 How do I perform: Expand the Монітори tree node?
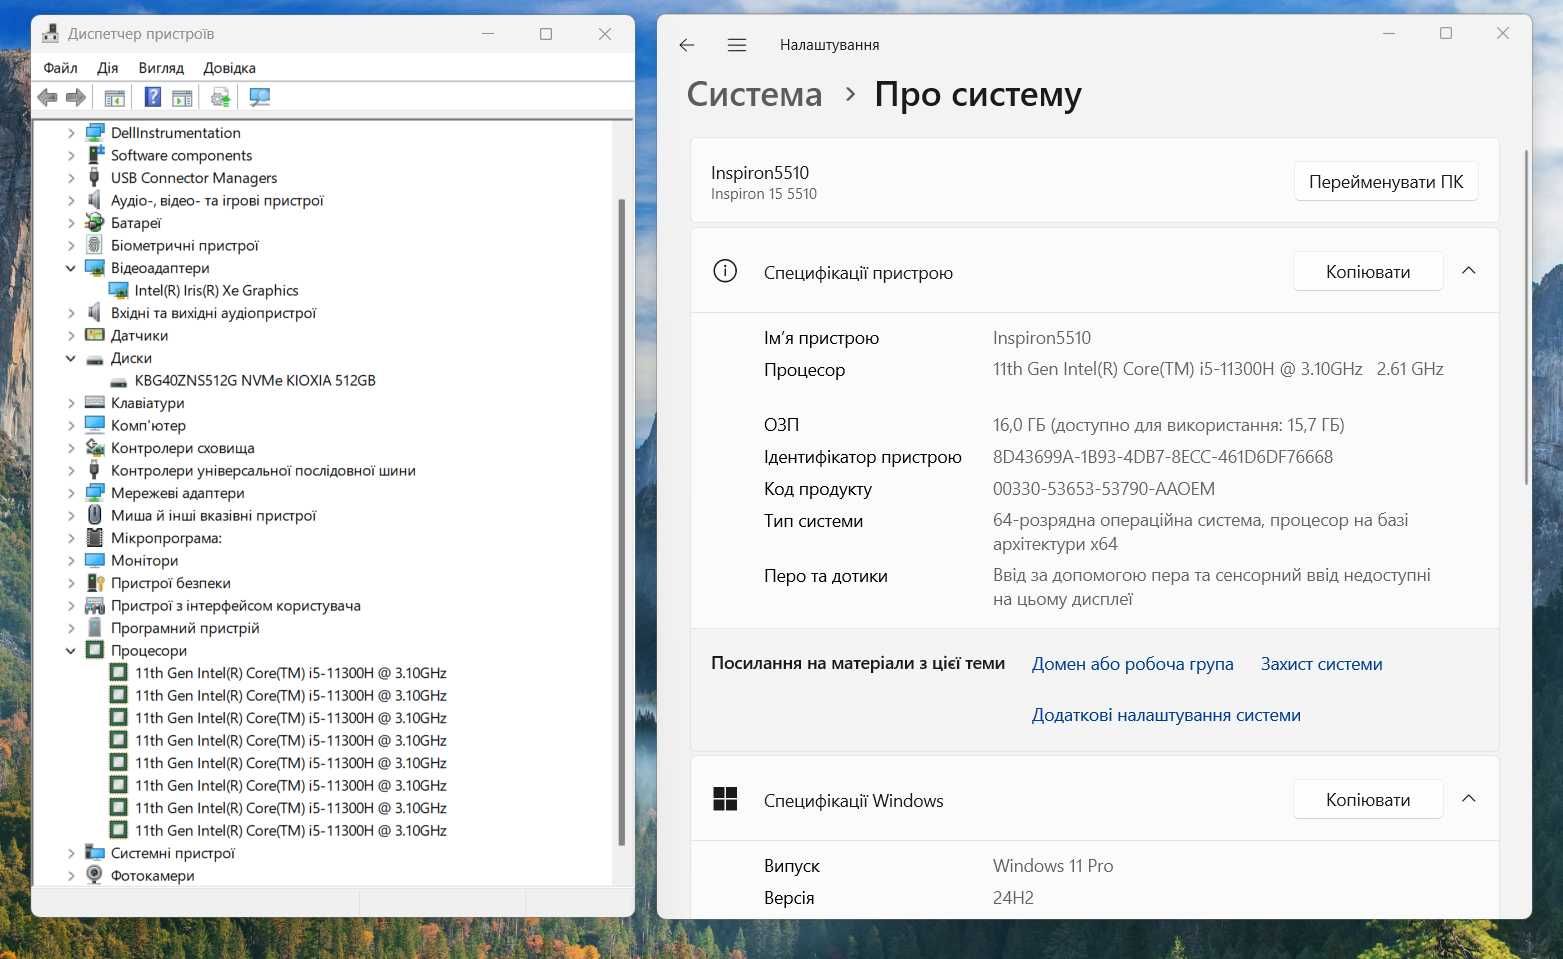pyautogui.click(x=71, y=560)
